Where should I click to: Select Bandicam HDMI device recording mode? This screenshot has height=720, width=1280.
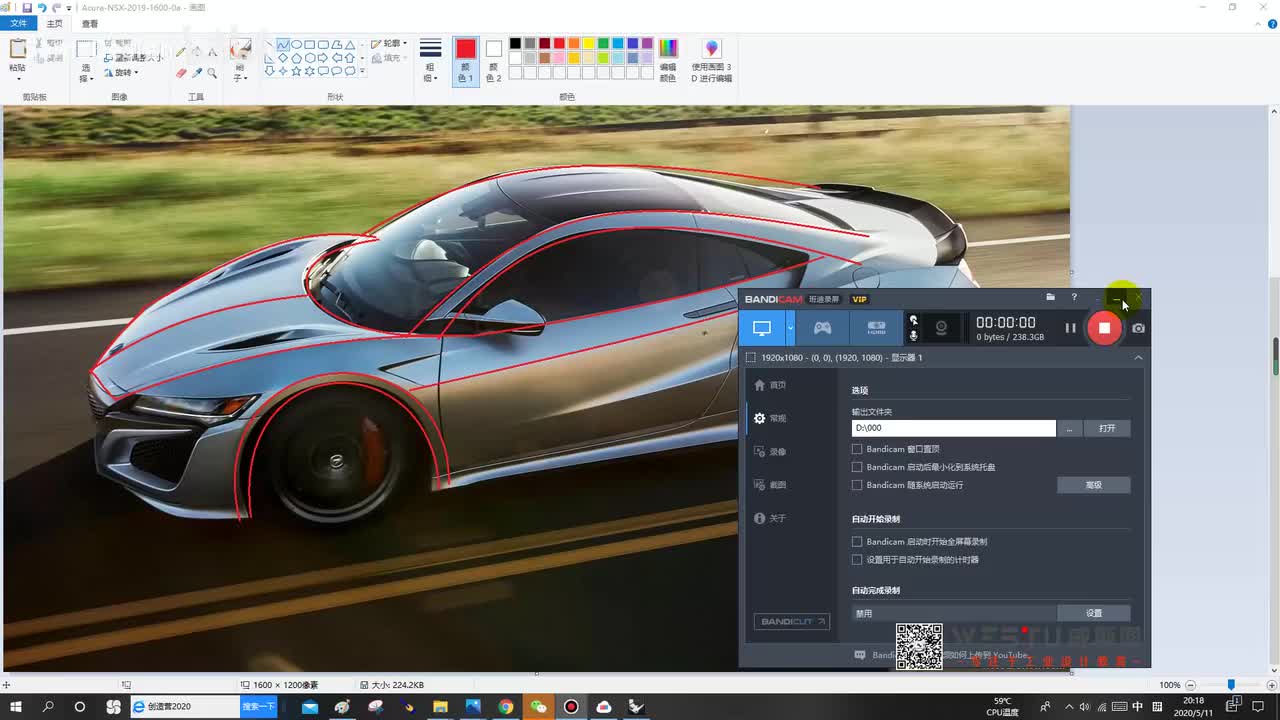point(876,328)
